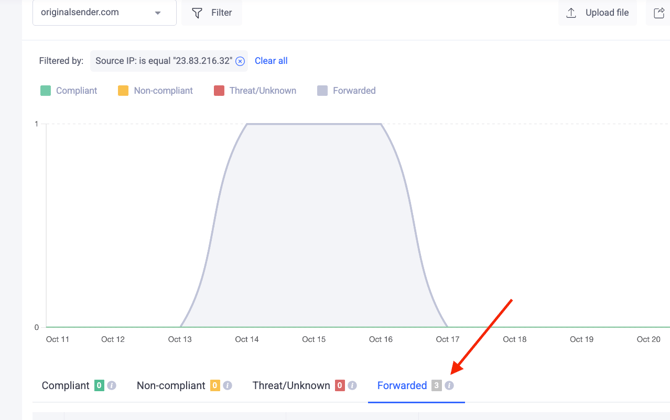670x420 pixels.
Task: Open the Threat/Unknown tab
Action: tap(291, 385)
